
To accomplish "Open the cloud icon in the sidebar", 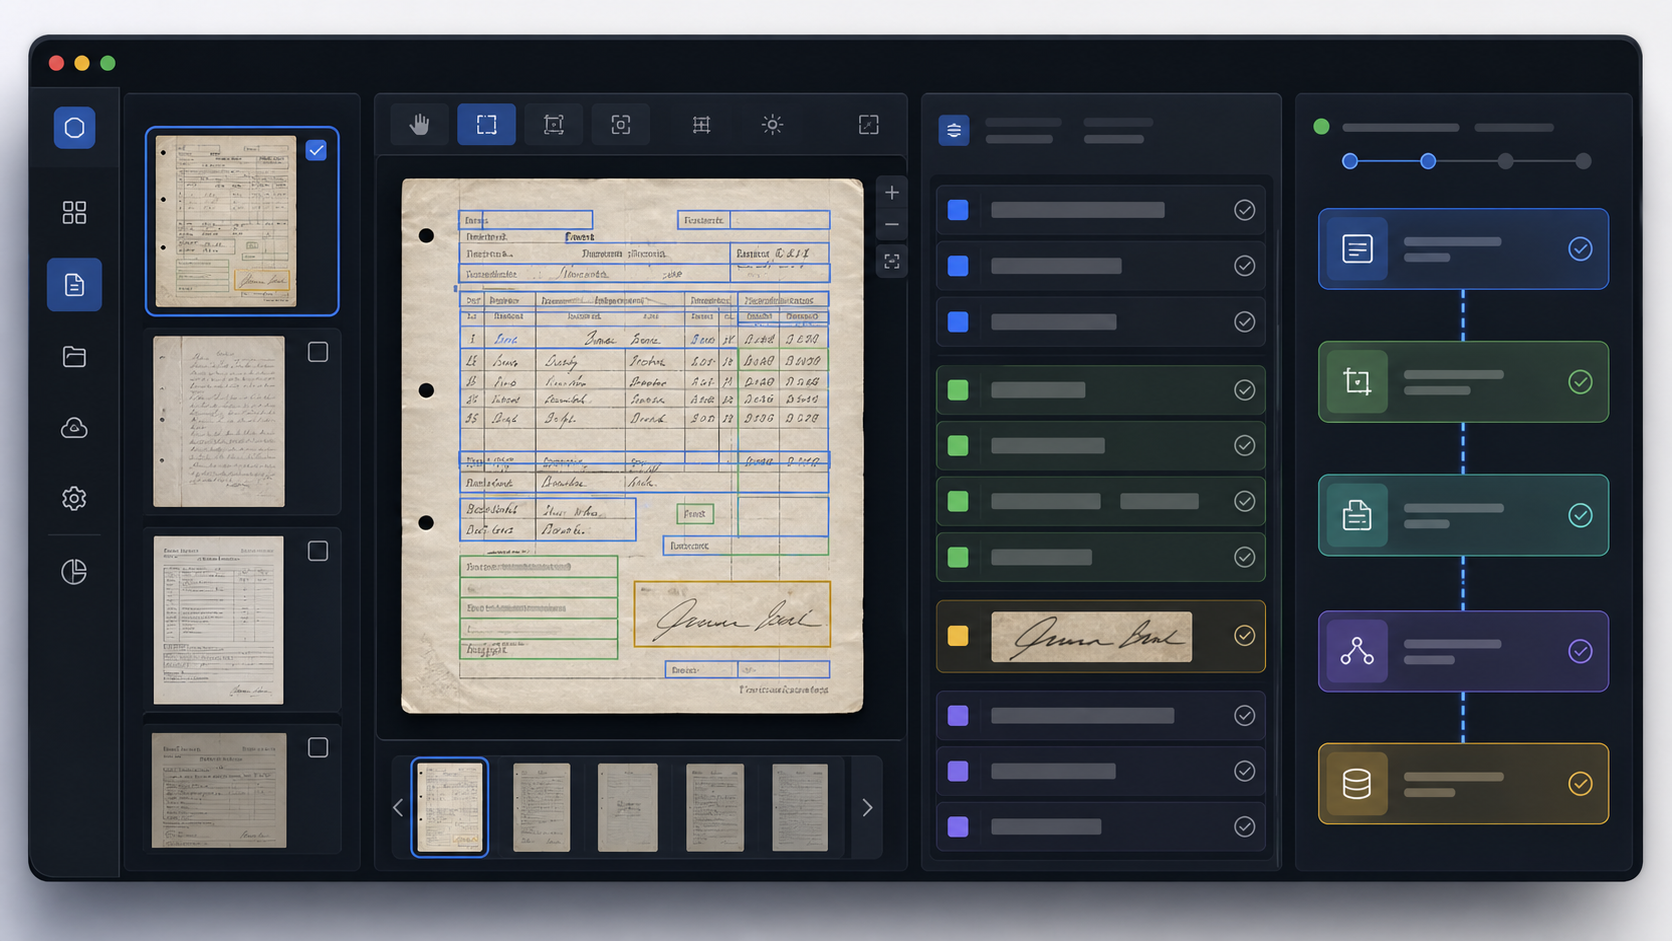I will click(74, 428).
